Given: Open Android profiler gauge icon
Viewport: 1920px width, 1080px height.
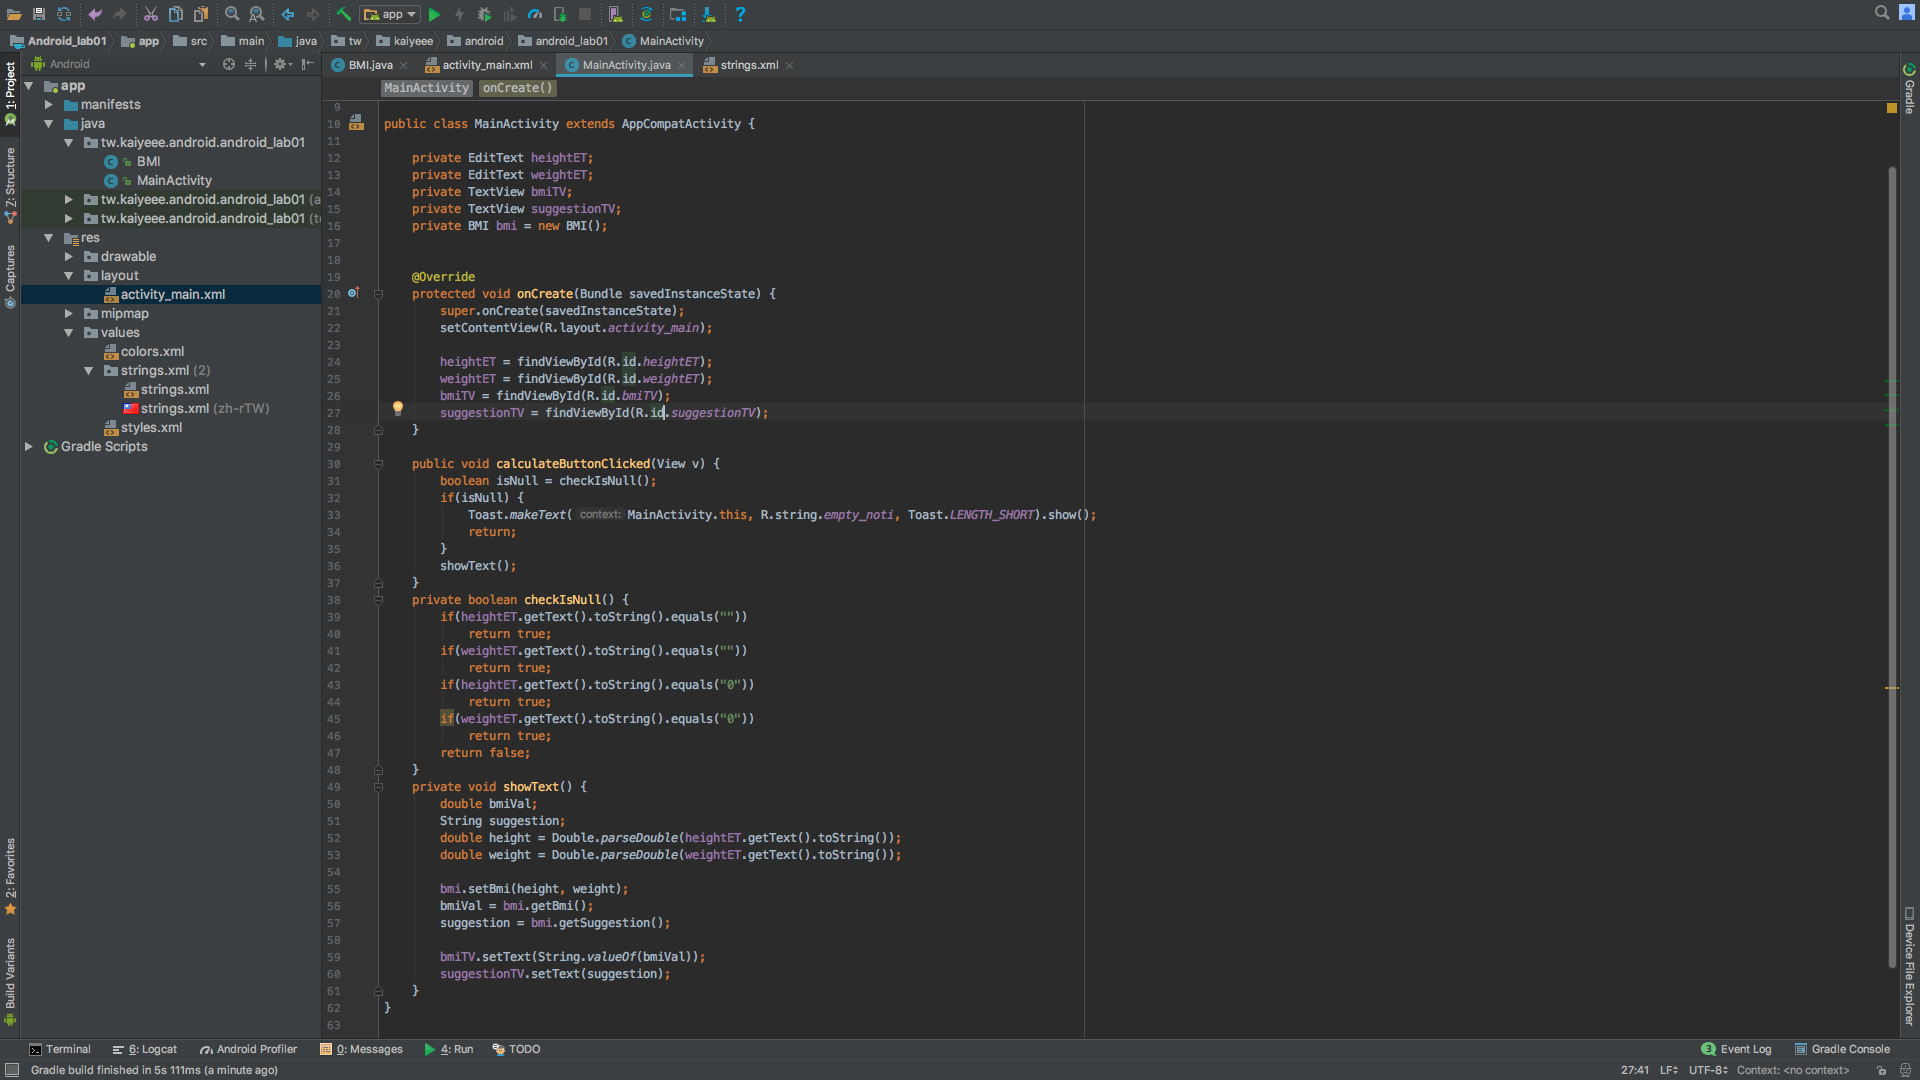Looking at the screenshot, I should point(535,14).
